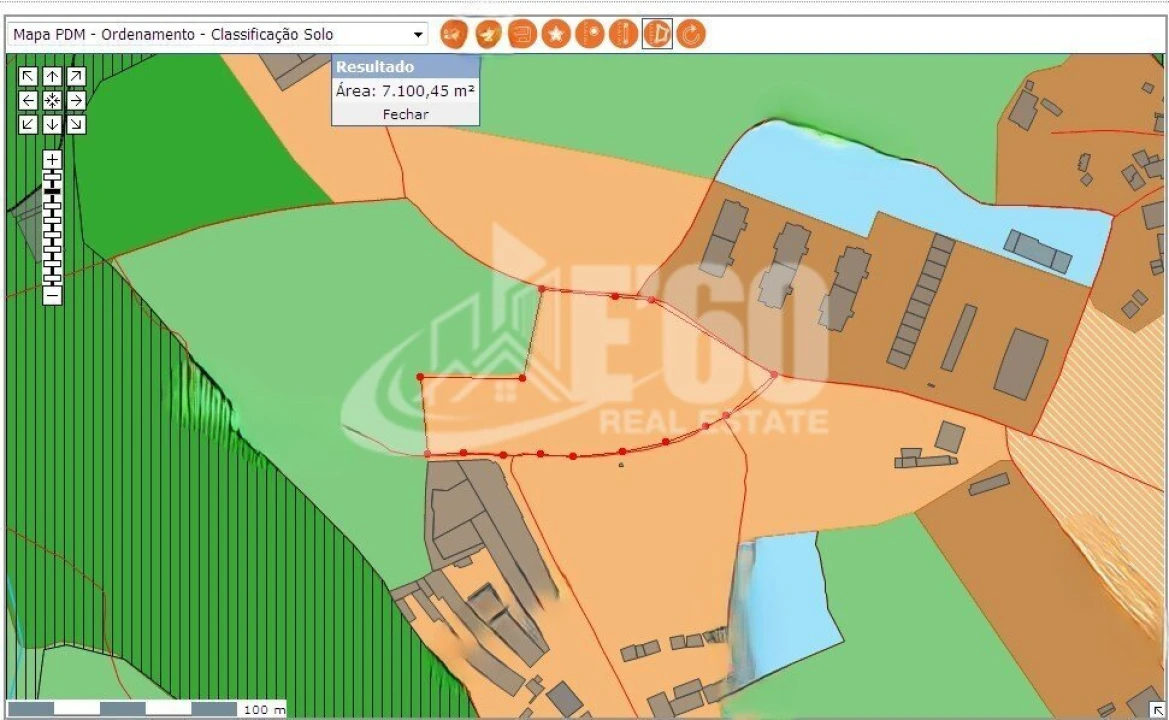This screenshot has height=720, width=1169.
Task: Zoom out using the minus button
Action: coord(52,296)
